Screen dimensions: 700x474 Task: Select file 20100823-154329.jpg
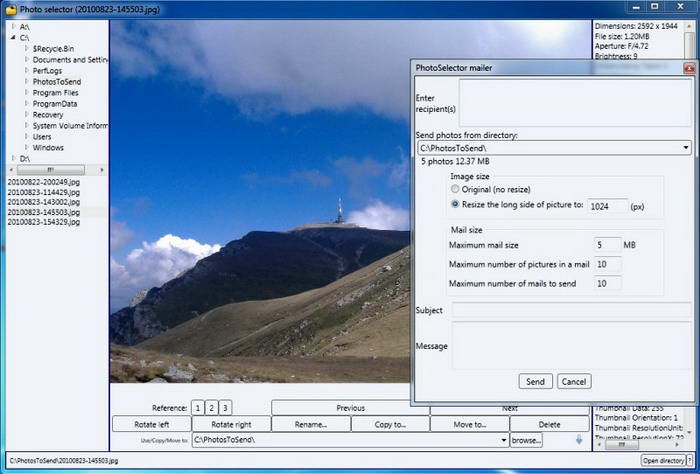44,222
